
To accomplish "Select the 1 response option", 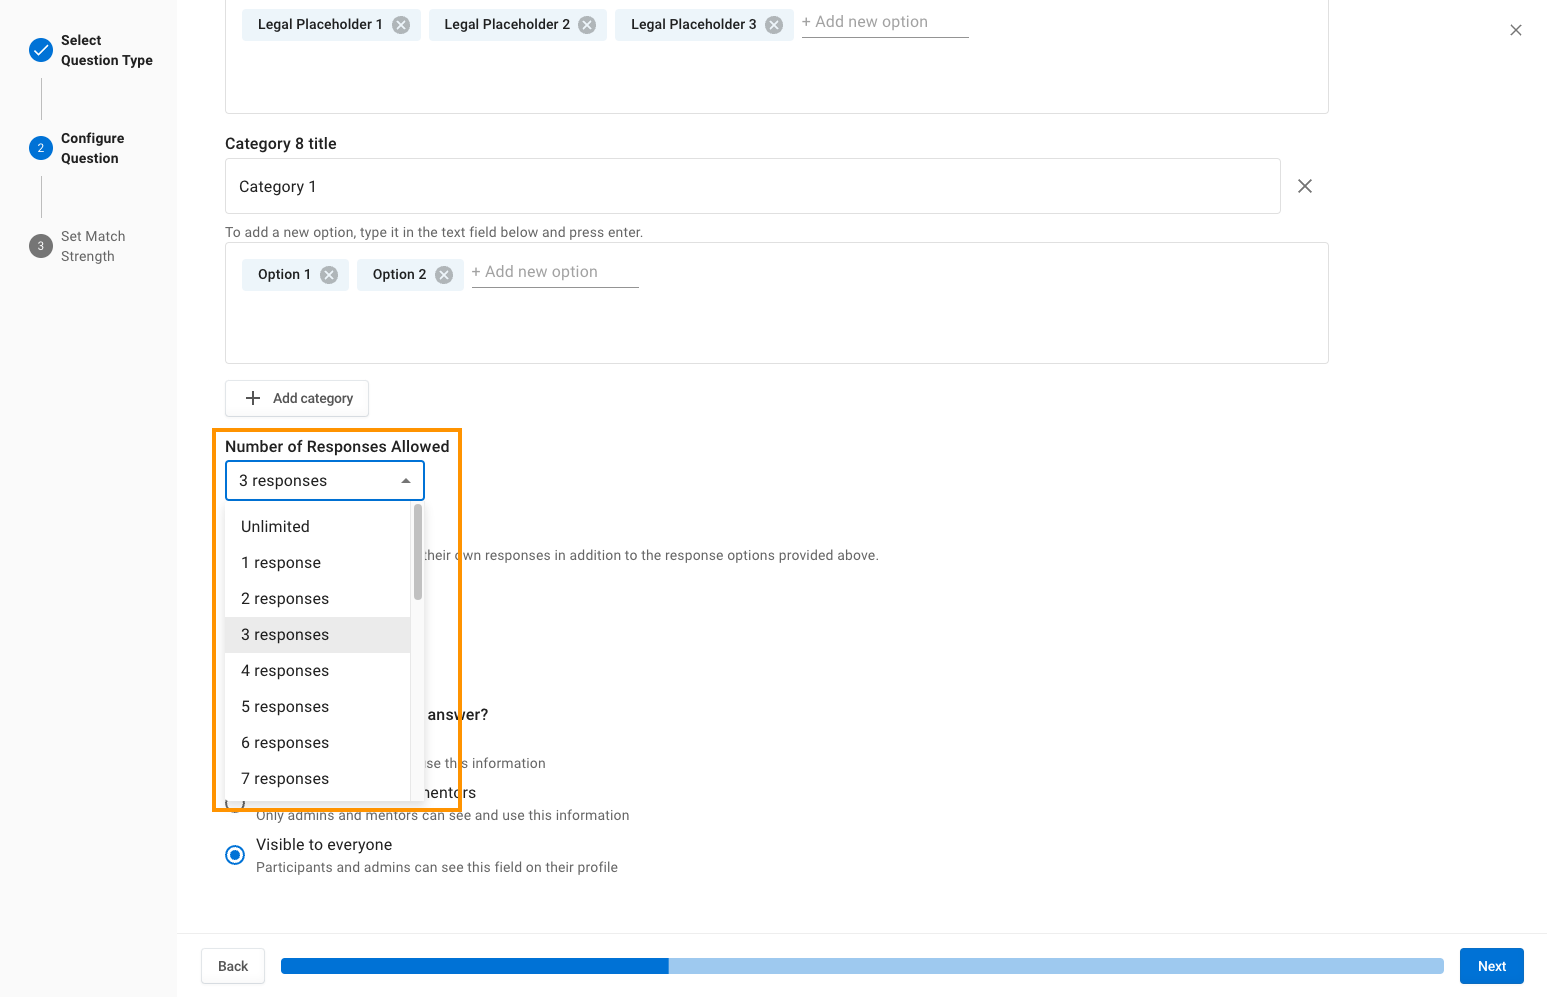I will [x=281, y=563].
